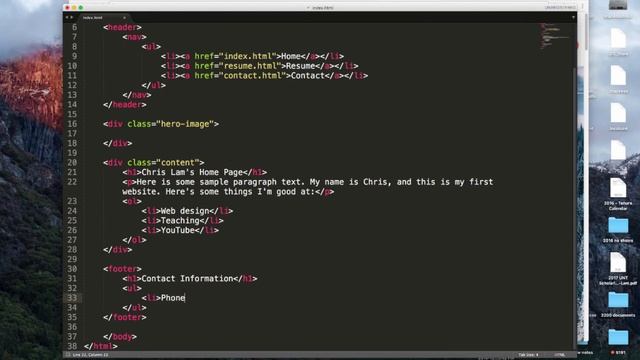Click line number 22 in gutter

[72, 182]
